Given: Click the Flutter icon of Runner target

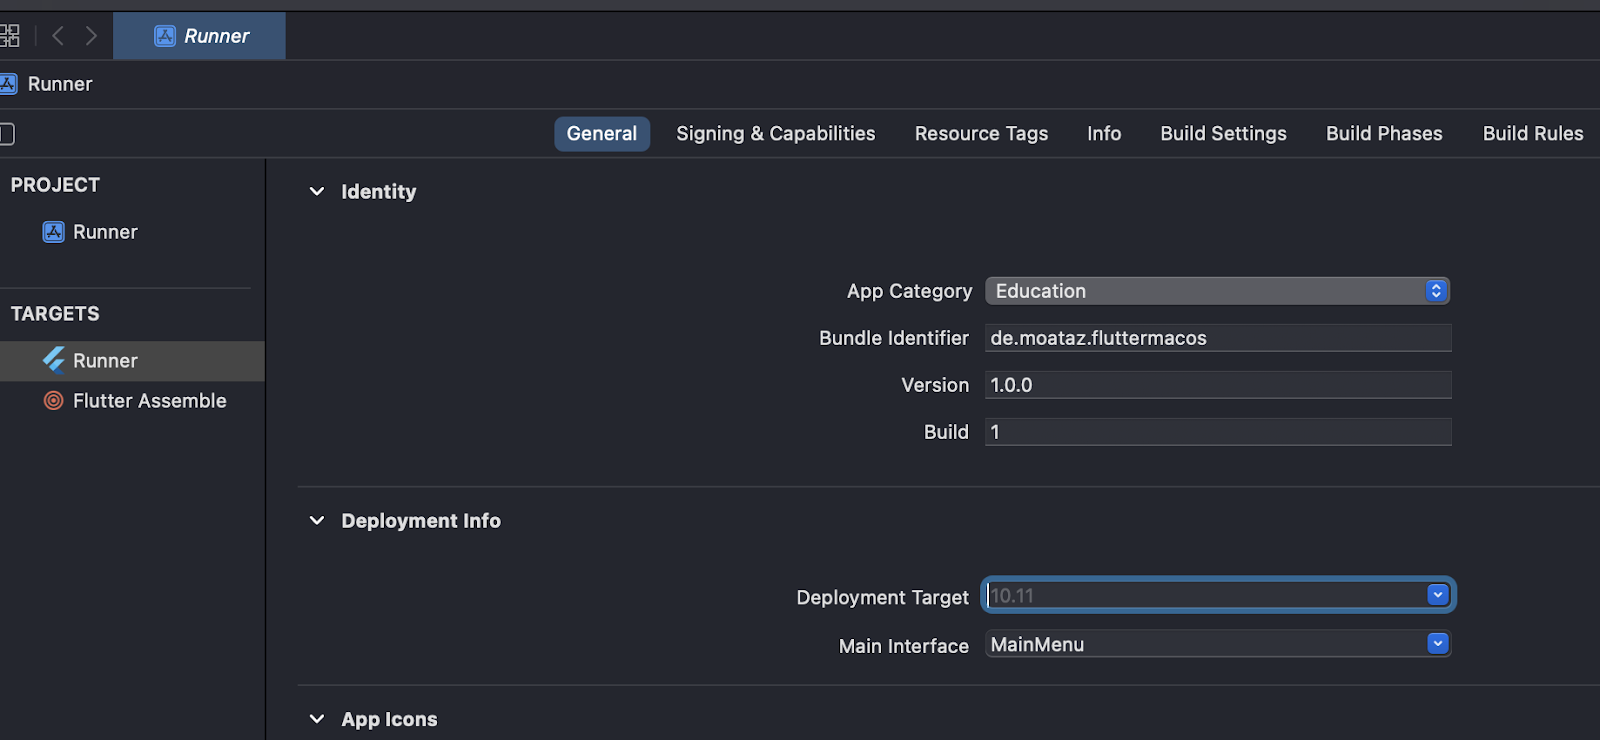Looking at the screenshot, I should pos(54,360).
